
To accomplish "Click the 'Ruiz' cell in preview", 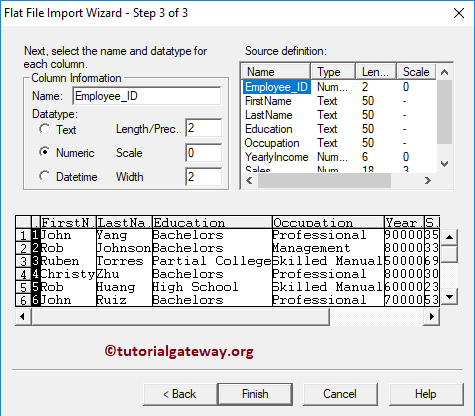I will (x=124, y=300).
